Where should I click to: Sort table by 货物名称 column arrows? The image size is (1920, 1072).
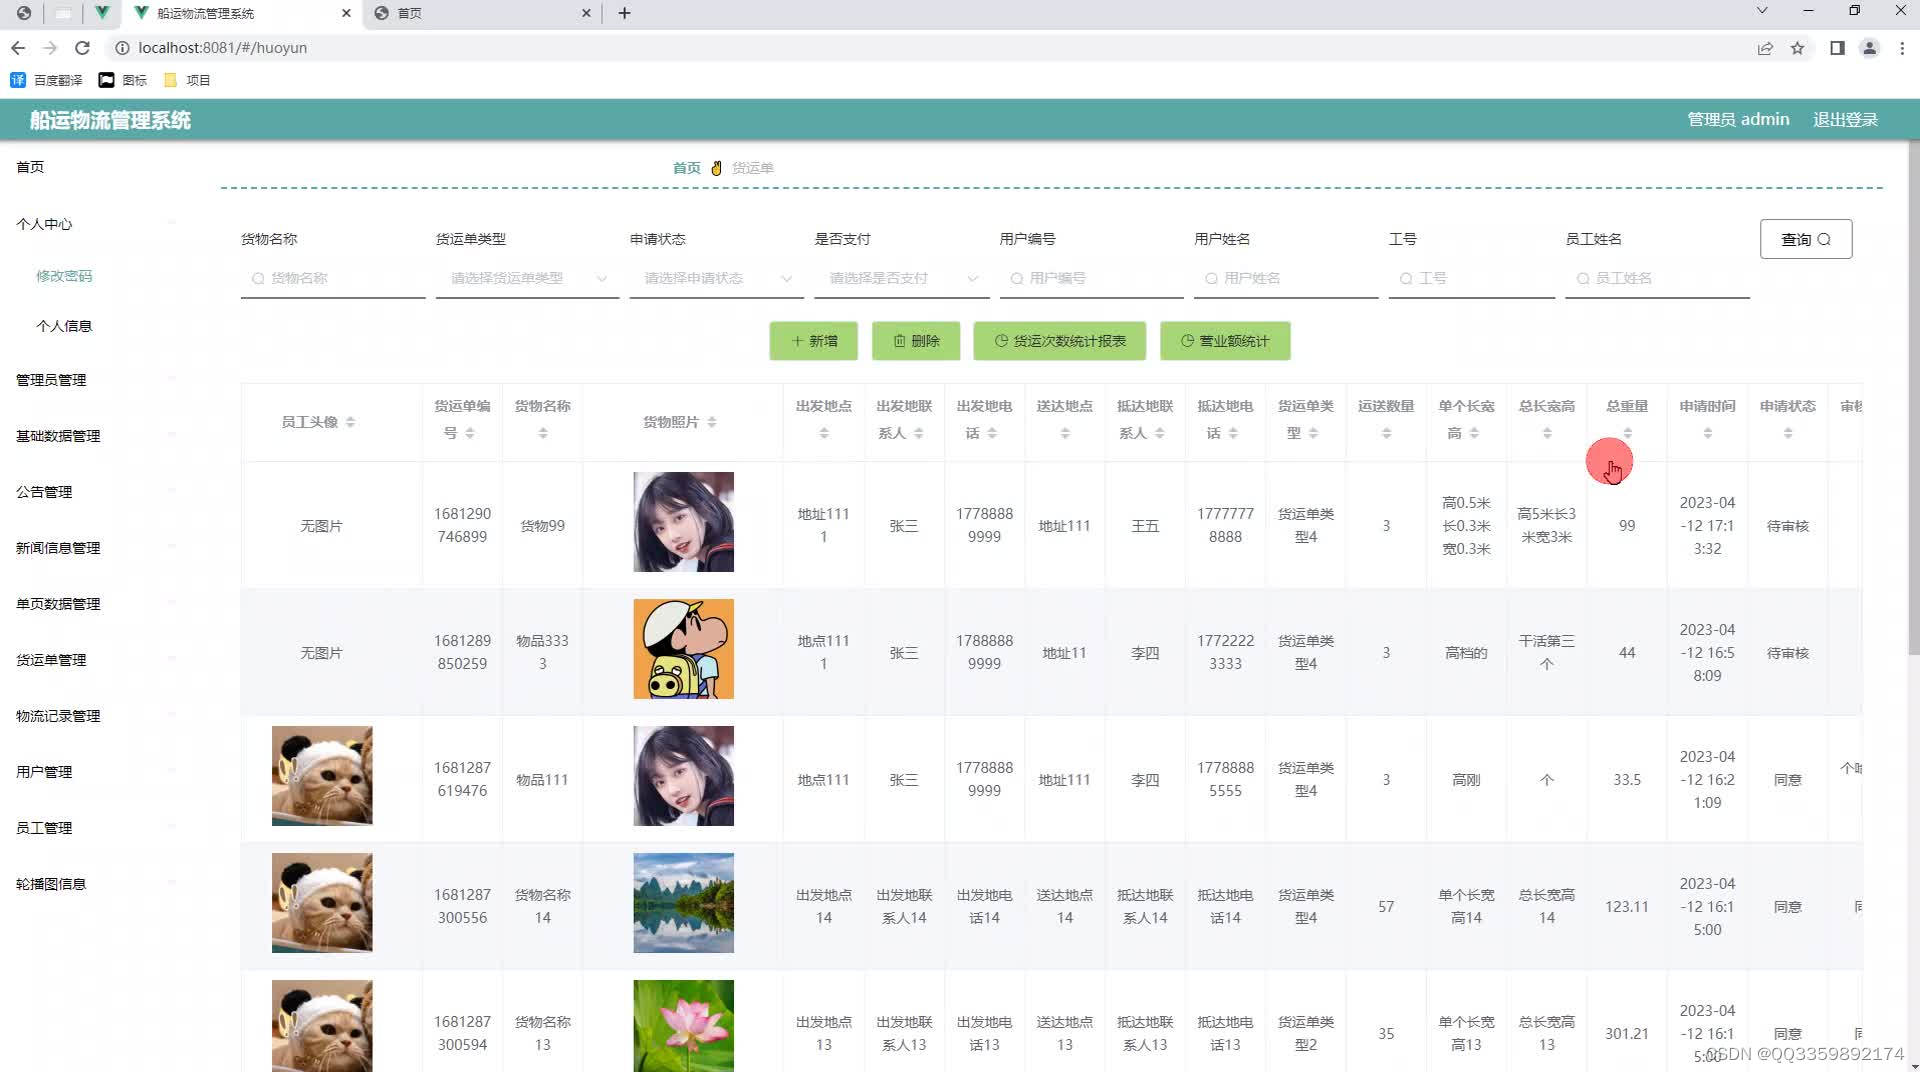coord(543,434)
